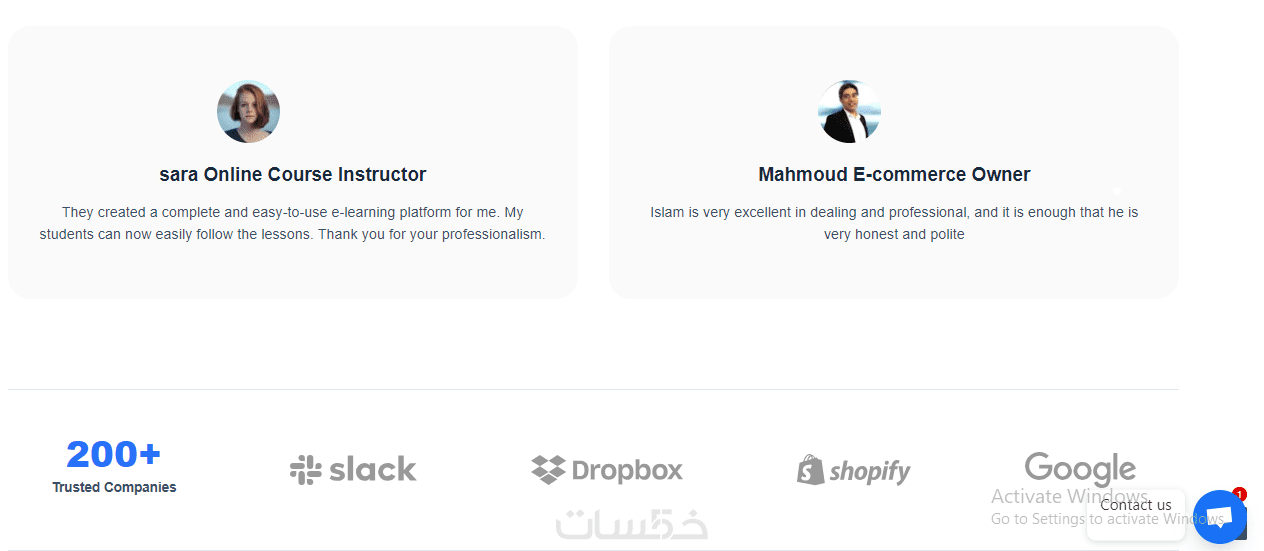Click the Dropbox logo

pos(607,469)
